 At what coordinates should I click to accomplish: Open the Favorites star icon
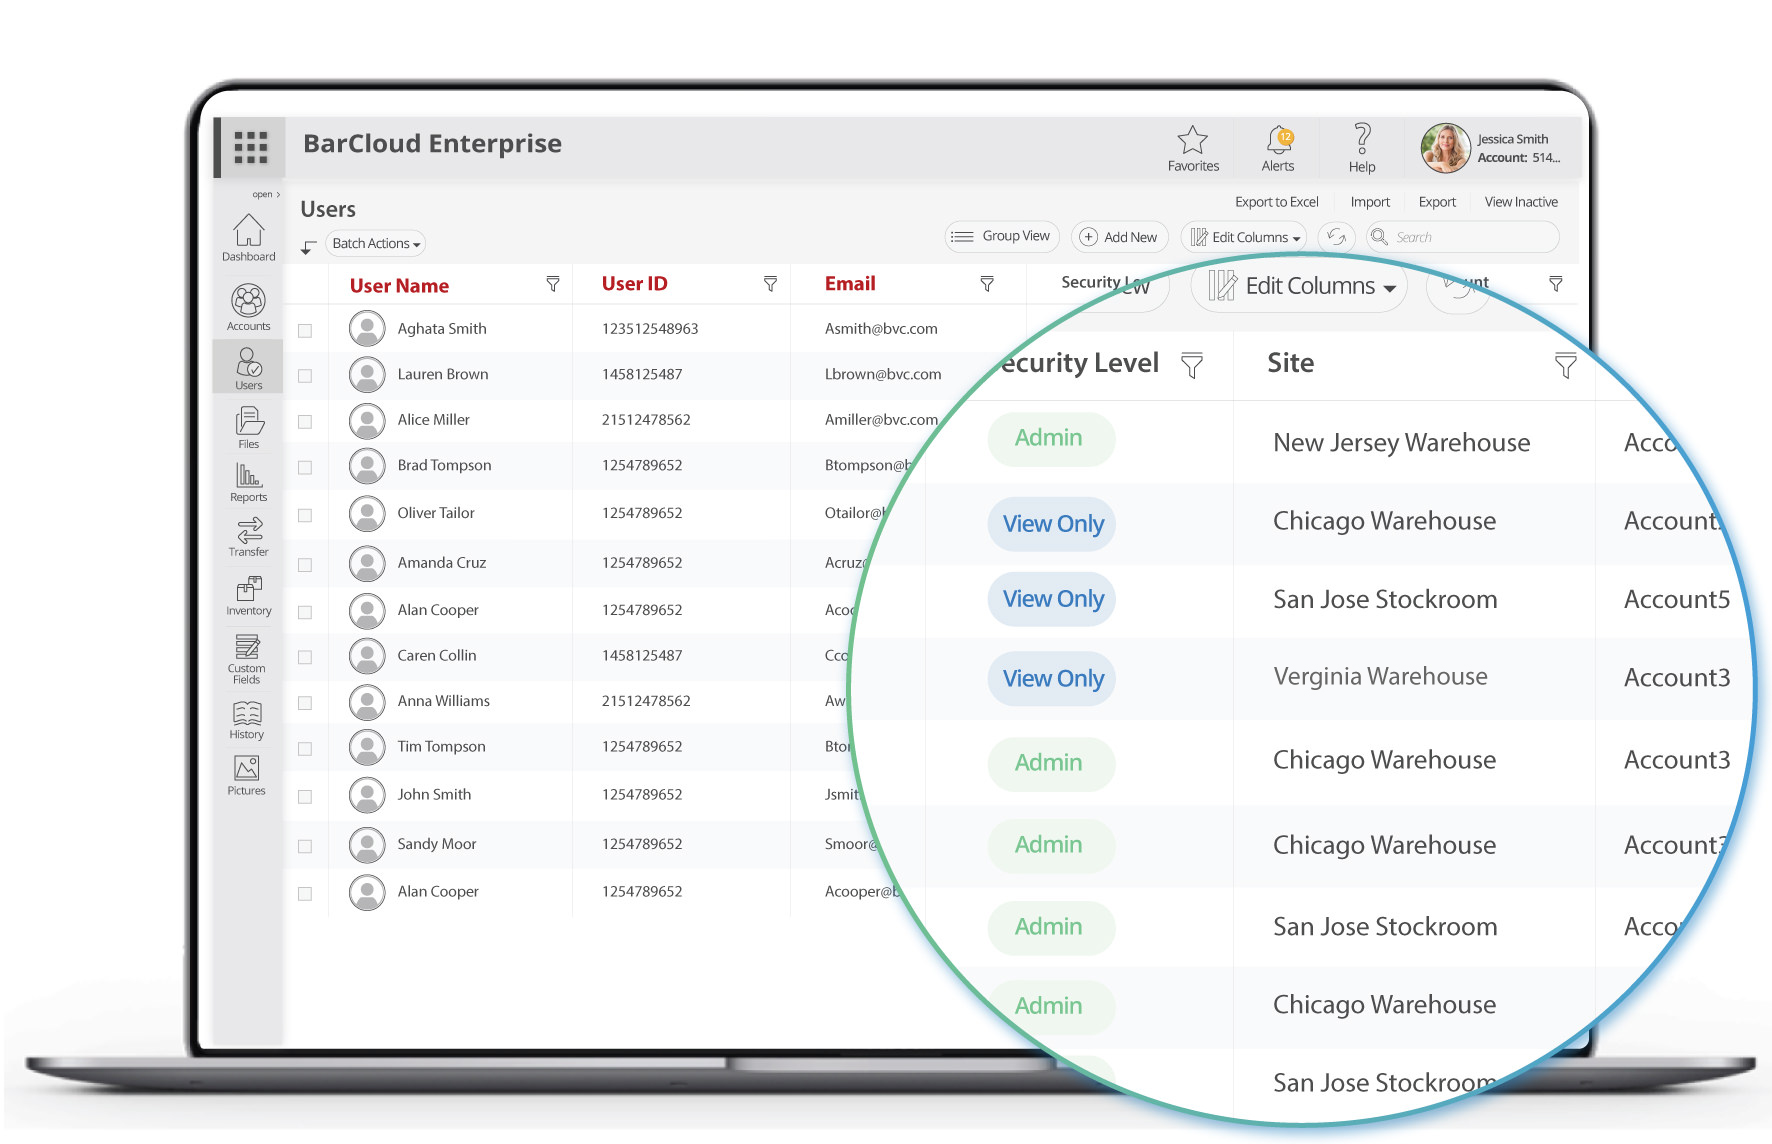[1192, 140]
